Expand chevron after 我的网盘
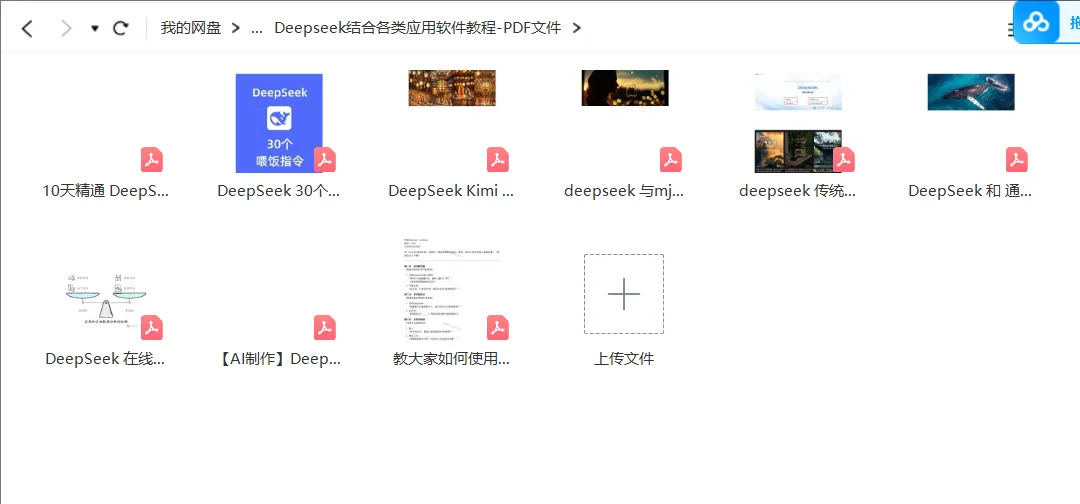The image size is (1080, 504). coord(236,28)
